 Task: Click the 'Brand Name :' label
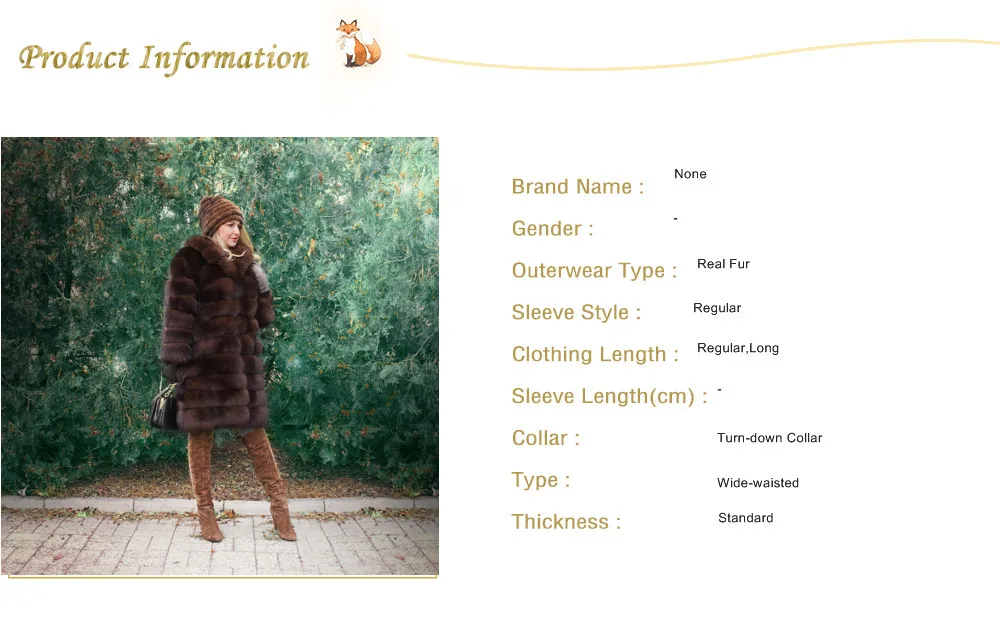coord(578,187)
